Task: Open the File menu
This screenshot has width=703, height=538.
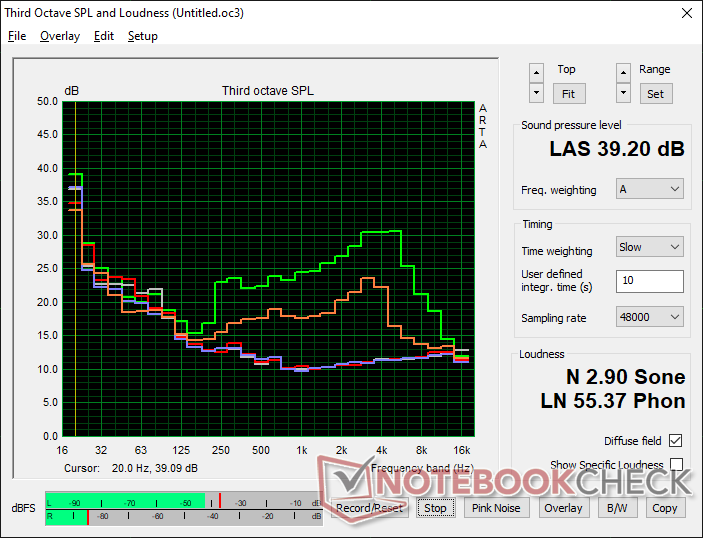Action: point(17,36)
